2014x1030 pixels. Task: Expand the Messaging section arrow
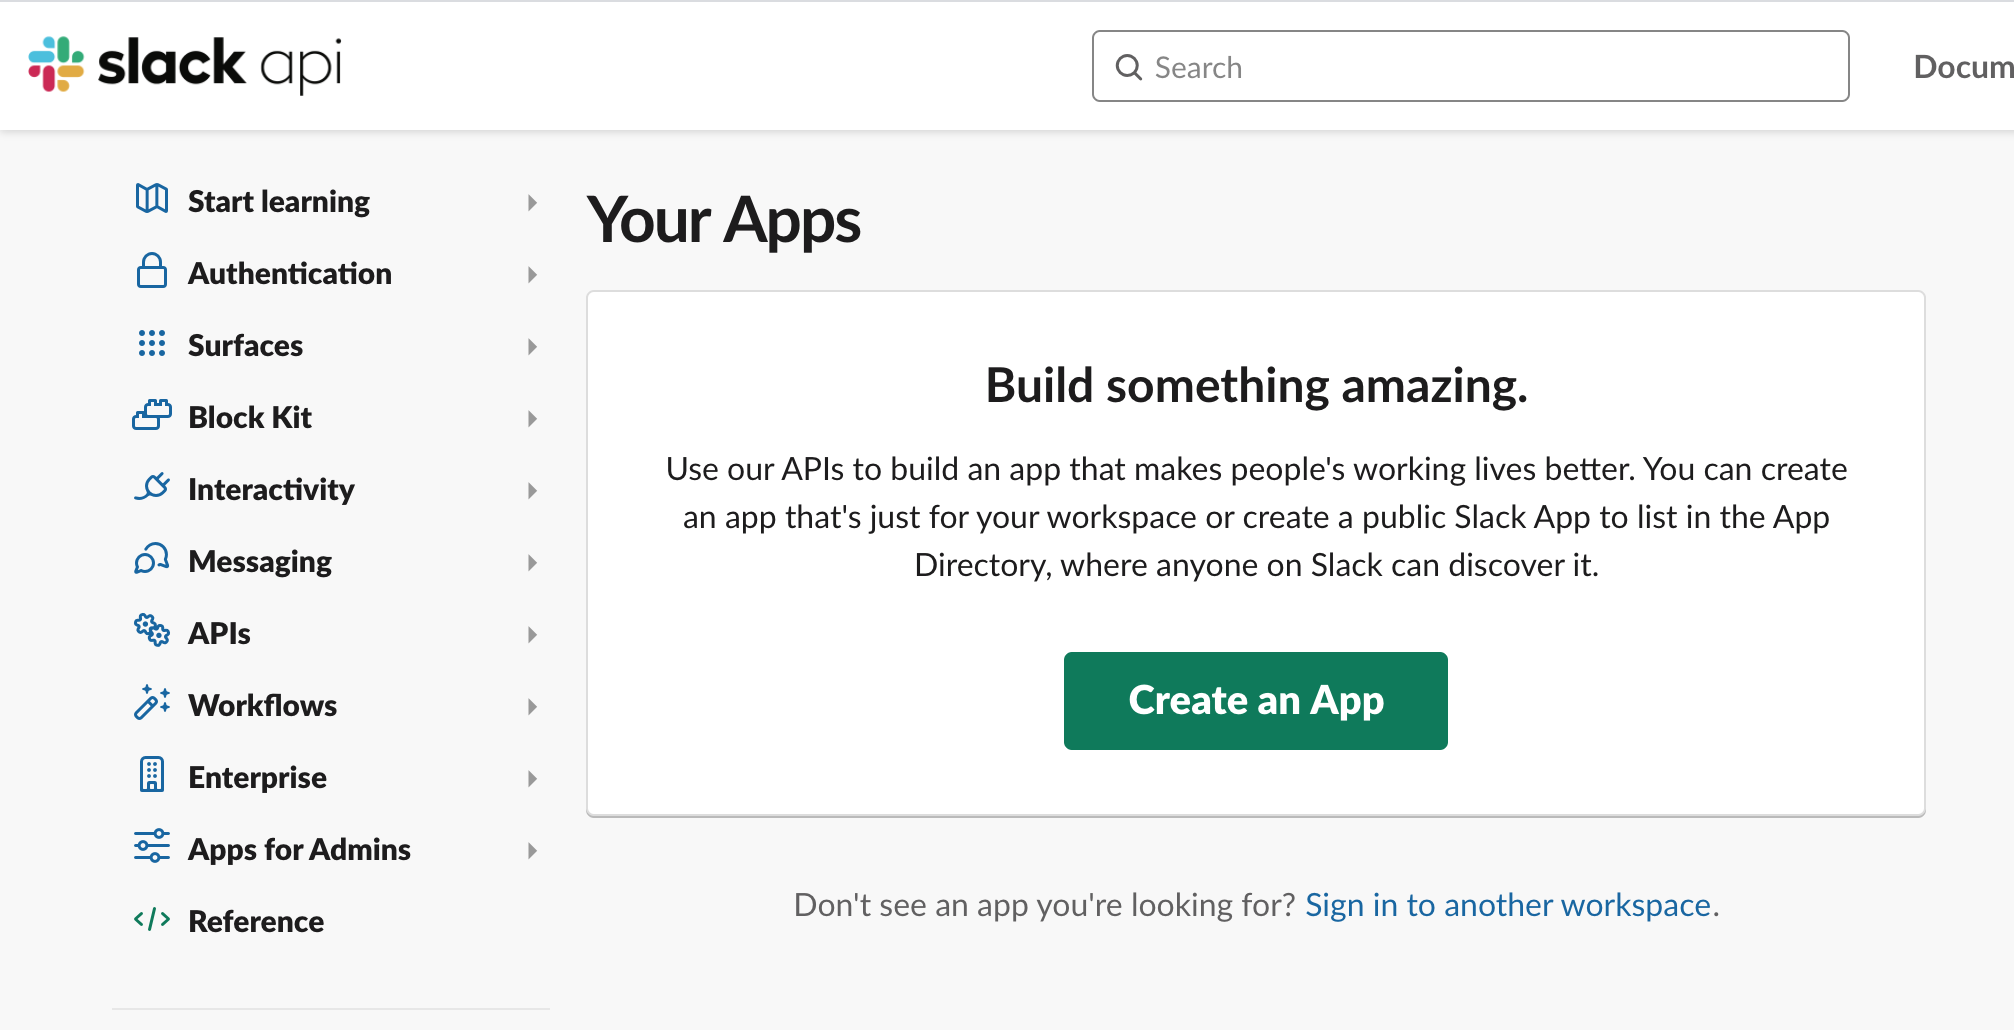click(x=532, y=563)
